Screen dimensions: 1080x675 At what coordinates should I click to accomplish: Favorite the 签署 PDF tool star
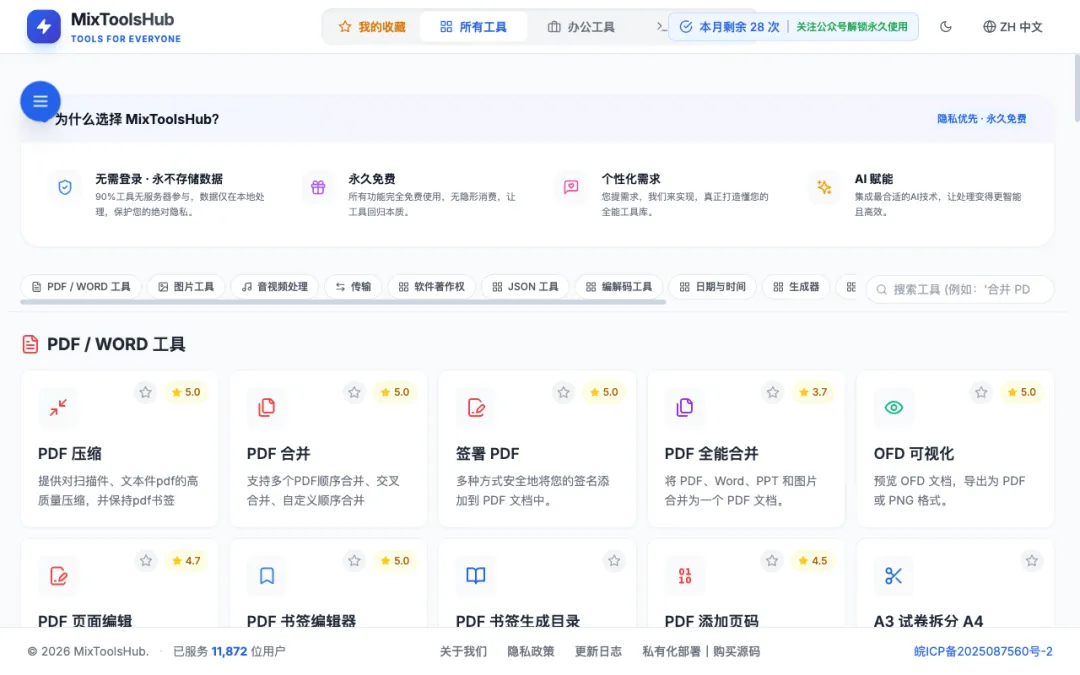pyautogui.click(x=563, y=392)
